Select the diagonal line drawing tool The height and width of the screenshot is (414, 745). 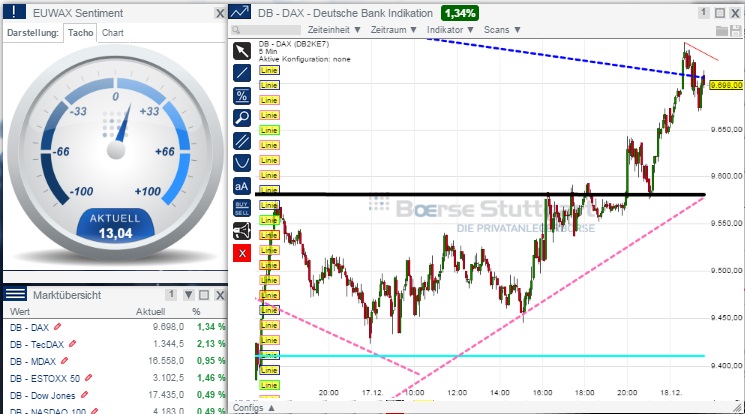point(242,73)
